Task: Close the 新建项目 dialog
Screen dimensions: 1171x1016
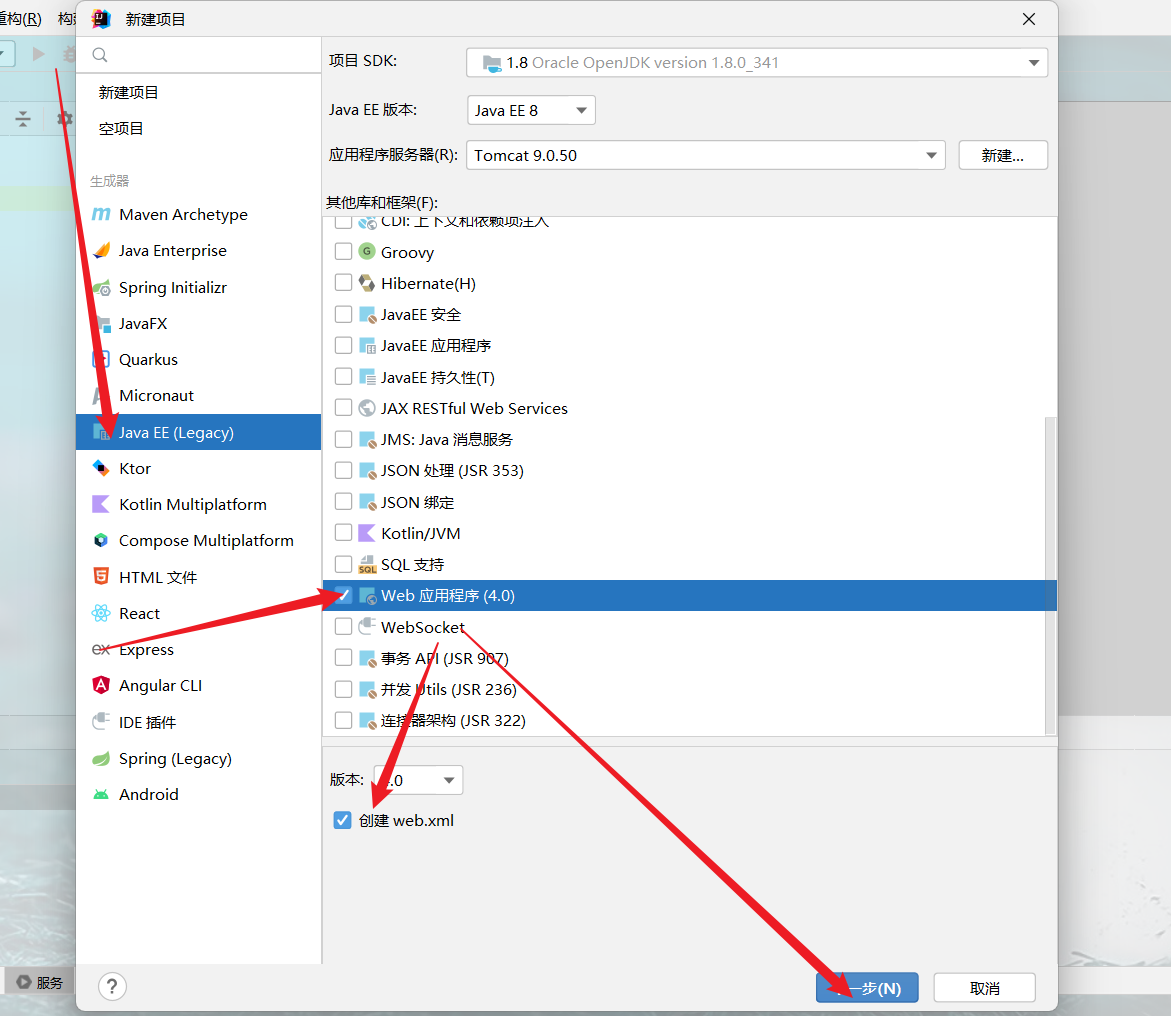Action: (1028, 19)
